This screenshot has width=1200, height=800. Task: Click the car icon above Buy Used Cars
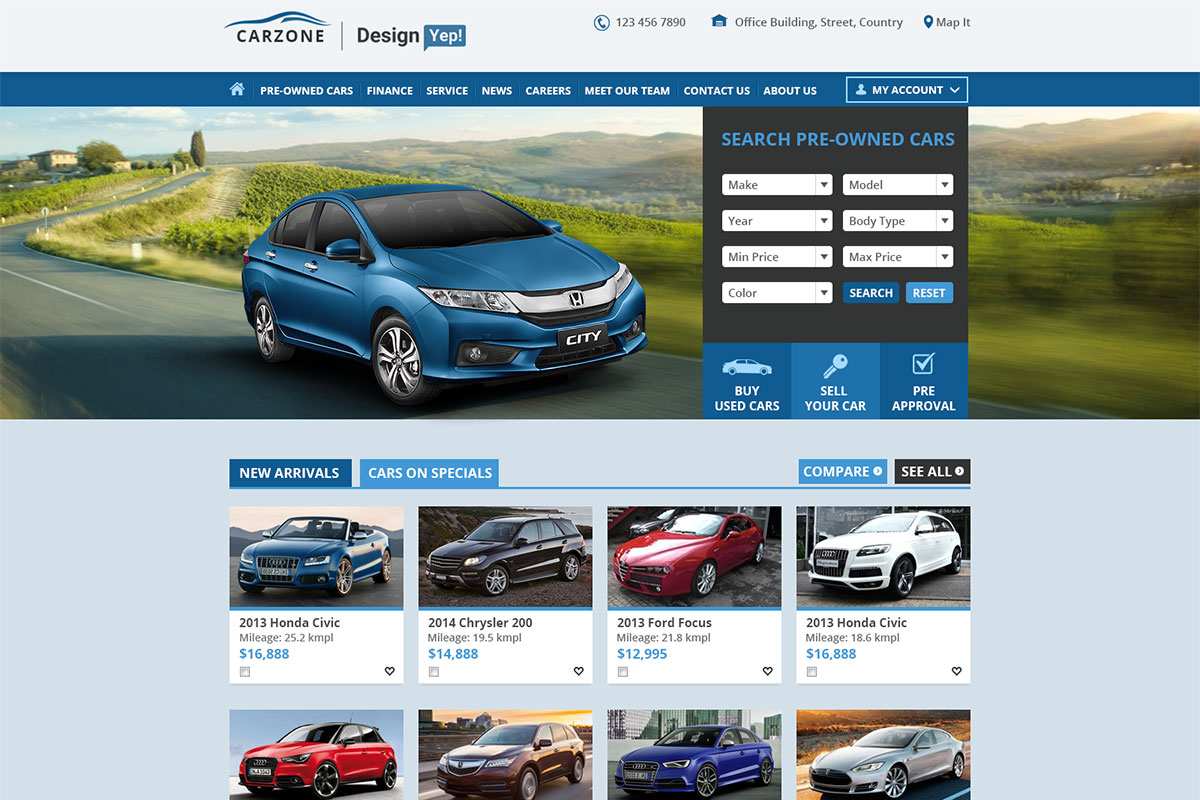click(747, 366)
